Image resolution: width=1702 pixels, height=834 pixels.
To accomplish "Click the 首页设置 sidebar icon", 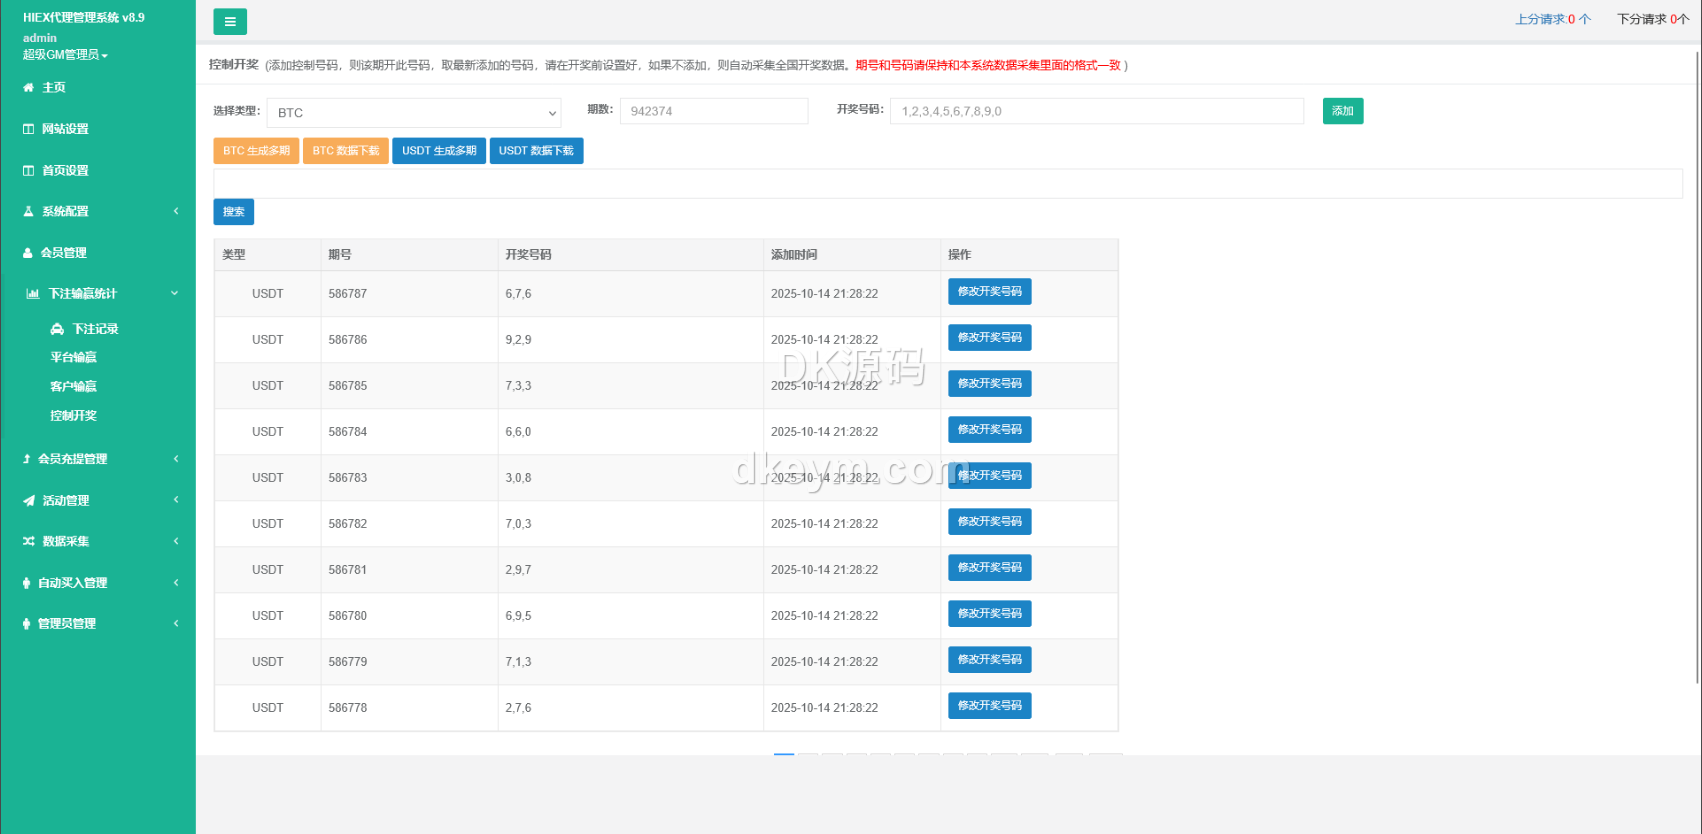I will point(28,171).
